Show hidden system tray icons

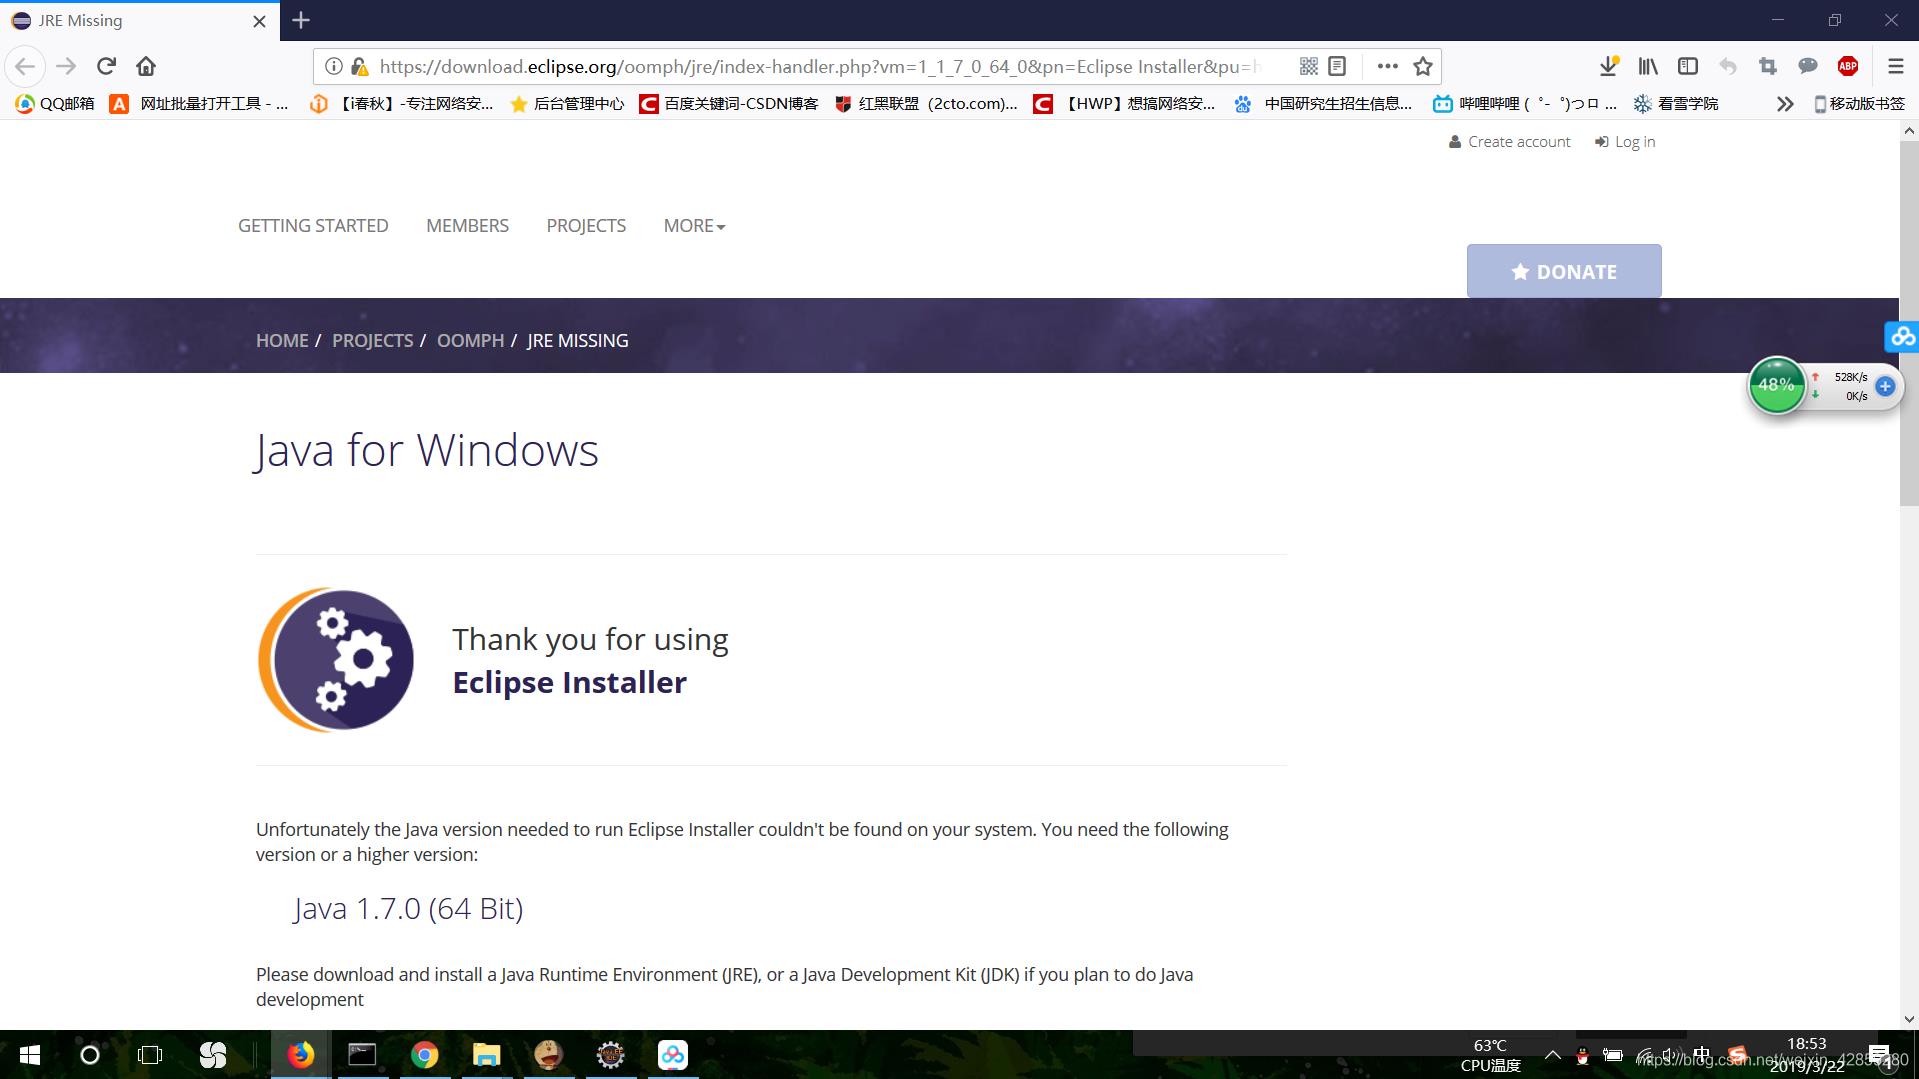coord(1552,1055)
